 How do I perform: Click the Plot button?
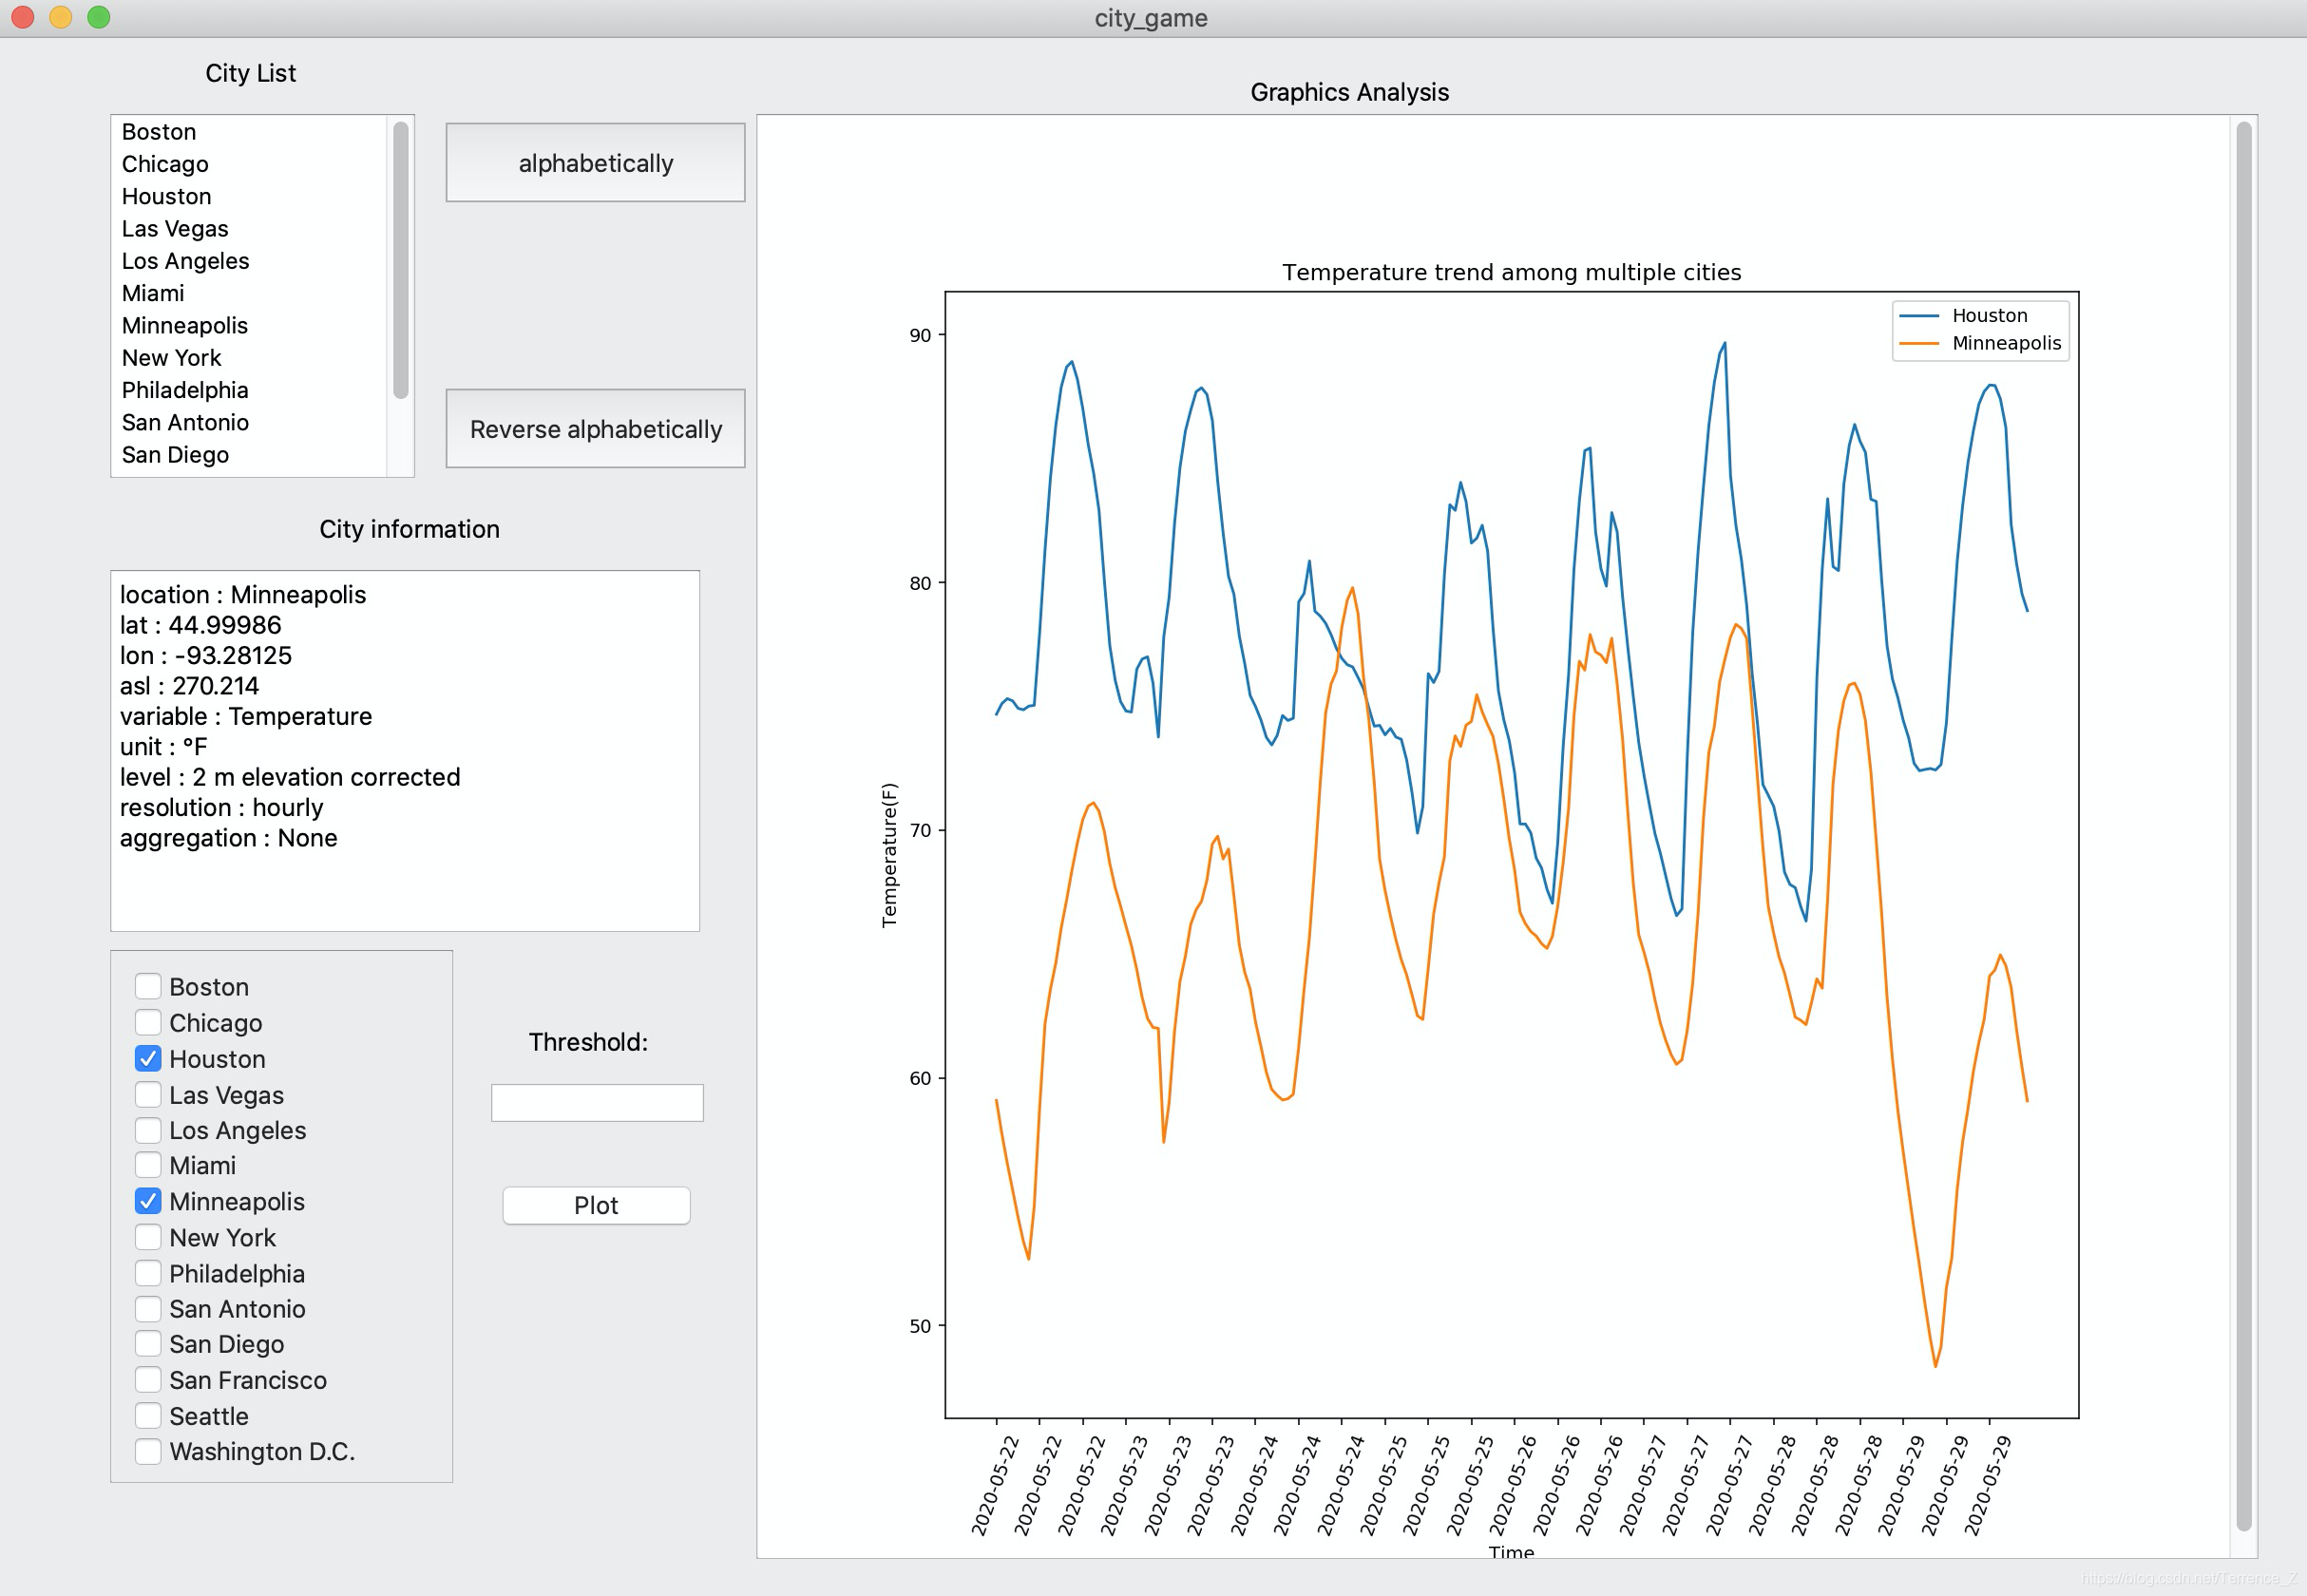pos(596,1205)
